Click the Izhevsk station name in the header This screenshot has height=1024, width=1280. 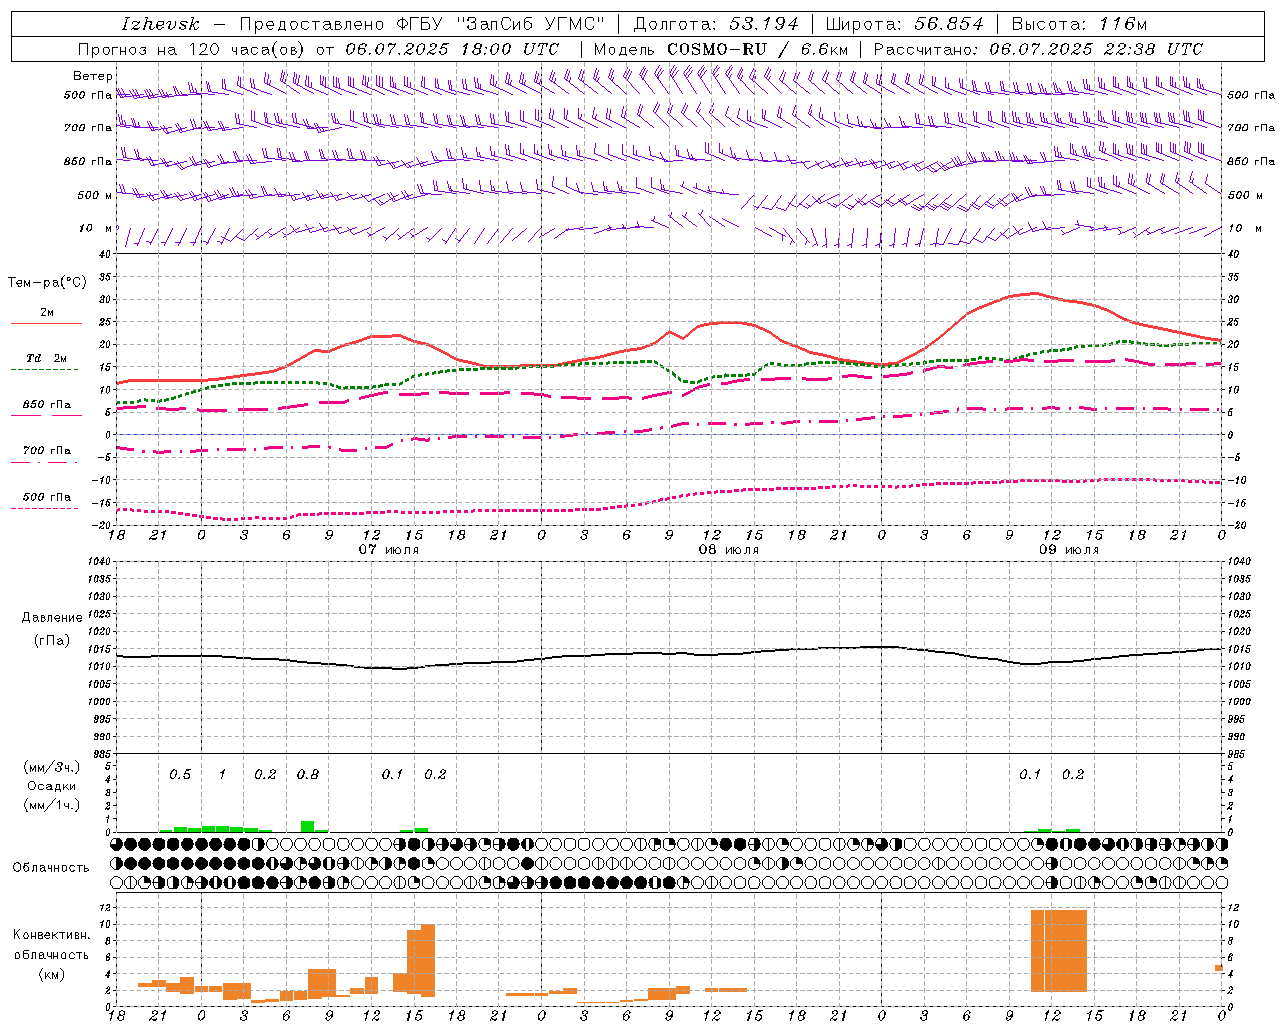tap(160, 24)
